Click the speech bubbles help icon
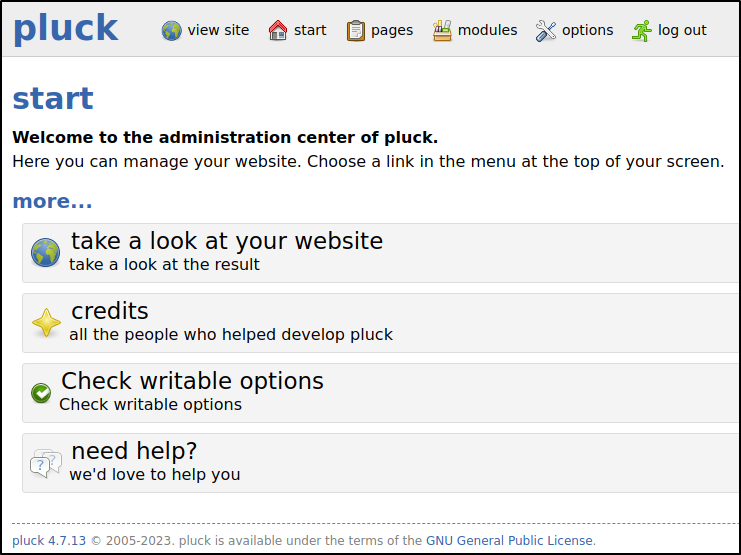Image resolution: width=741 pixels, height=555 pixels. tap(46, 463)
